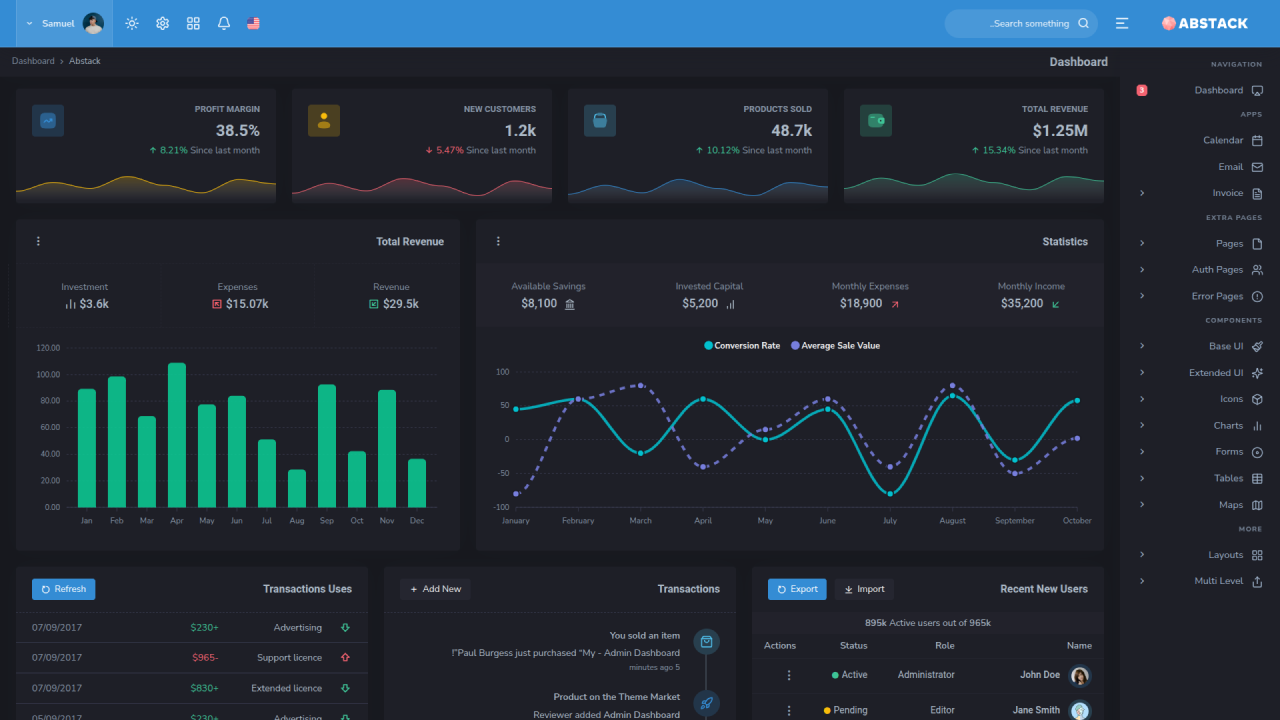Focus the Search something field
Image resolution: width=1280 pixels, height=720 pixels.
[x=1021, y=23]
